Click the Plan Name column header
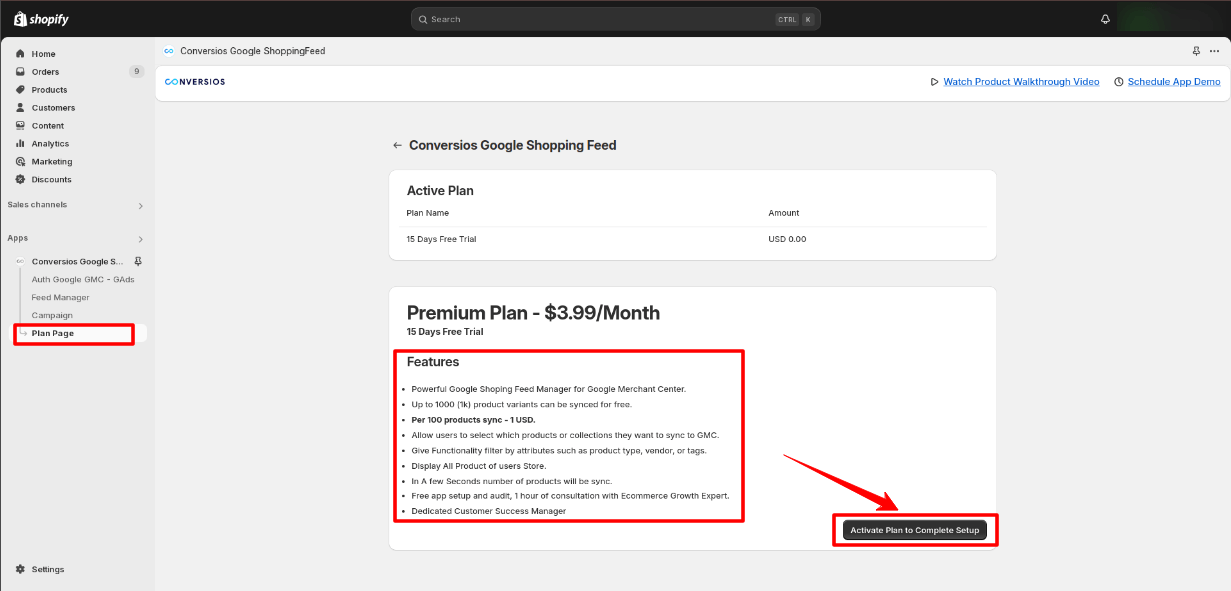This screenshot has height=591, width=1231. [x=428, y=213]
